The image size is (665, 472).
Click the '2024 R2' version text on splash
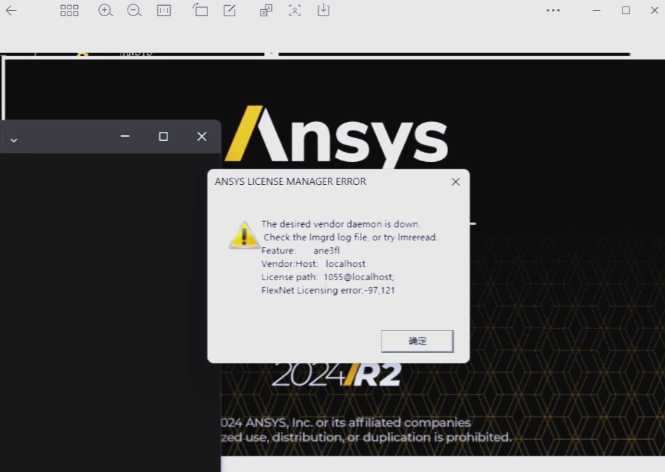point(336,374)
